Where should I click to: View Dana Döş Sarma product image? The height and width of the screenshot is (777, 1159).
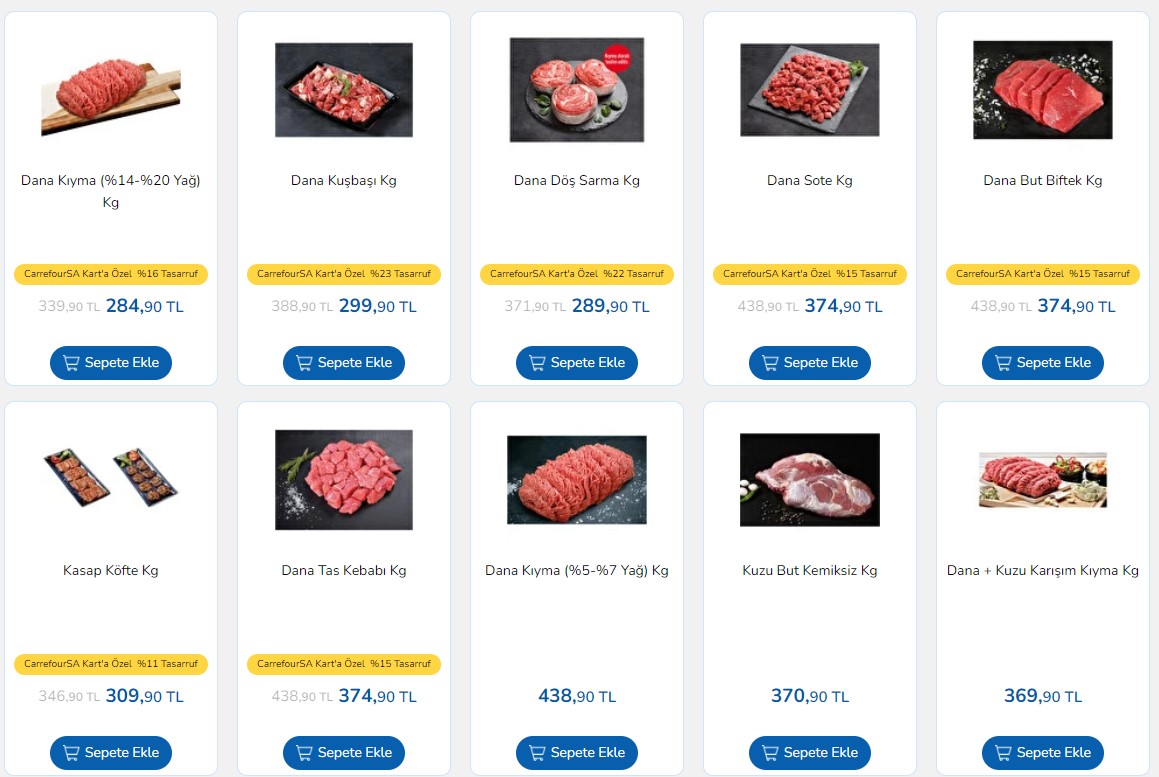point(577,89)
